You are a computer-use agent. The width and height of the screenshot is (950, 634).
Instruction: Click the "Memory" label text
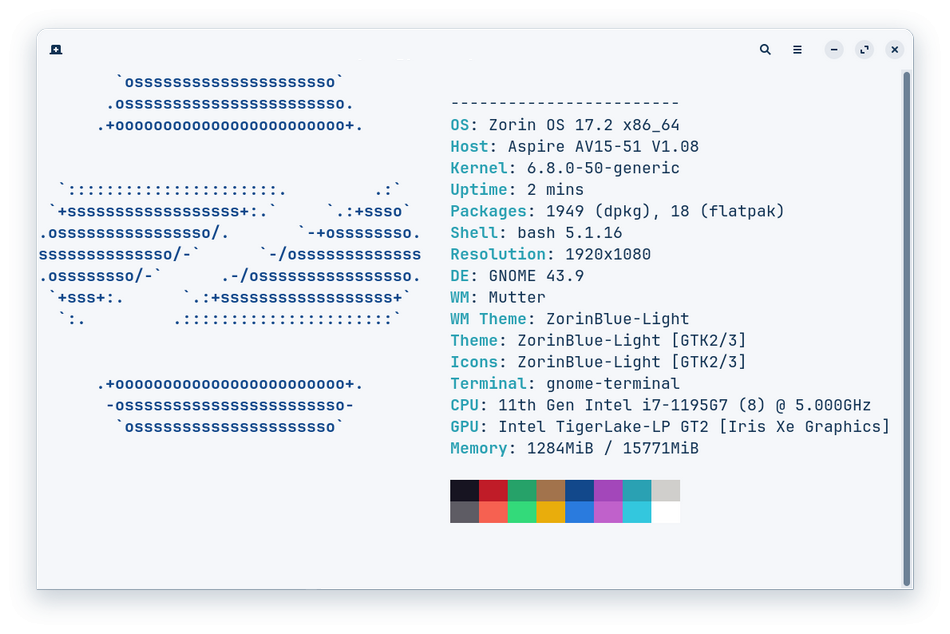(x=478, y=448)
